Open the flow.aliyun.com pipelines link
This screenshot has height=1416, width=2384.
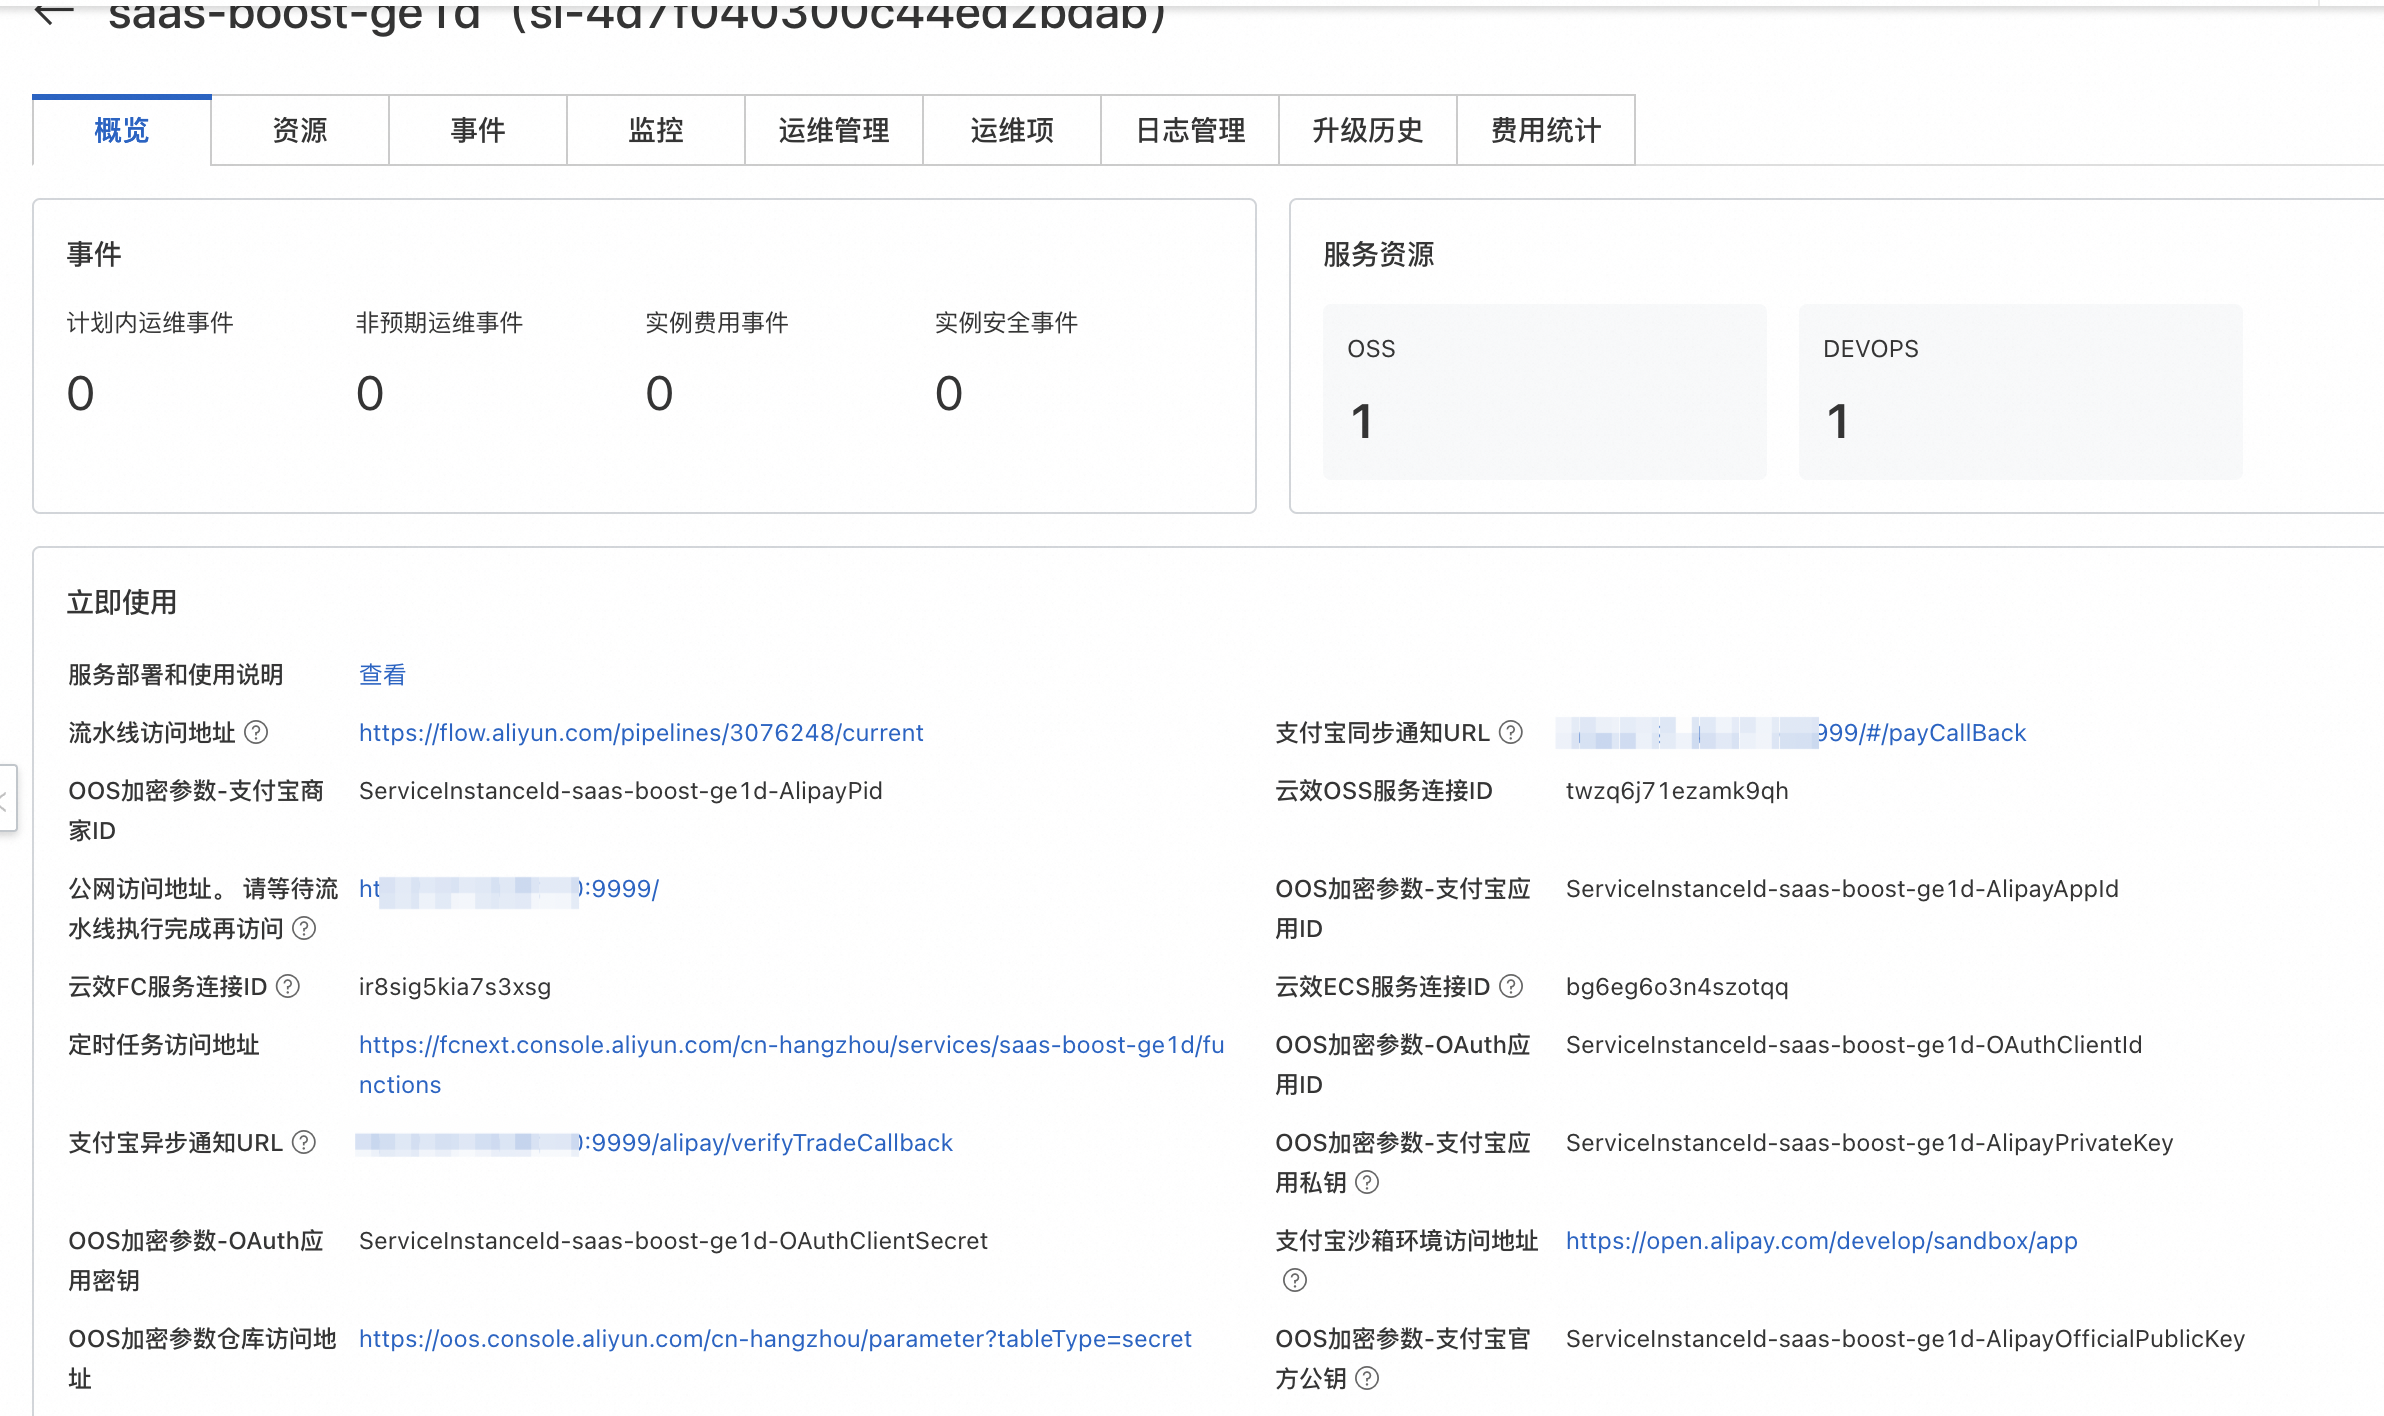(x=641, y=733)
